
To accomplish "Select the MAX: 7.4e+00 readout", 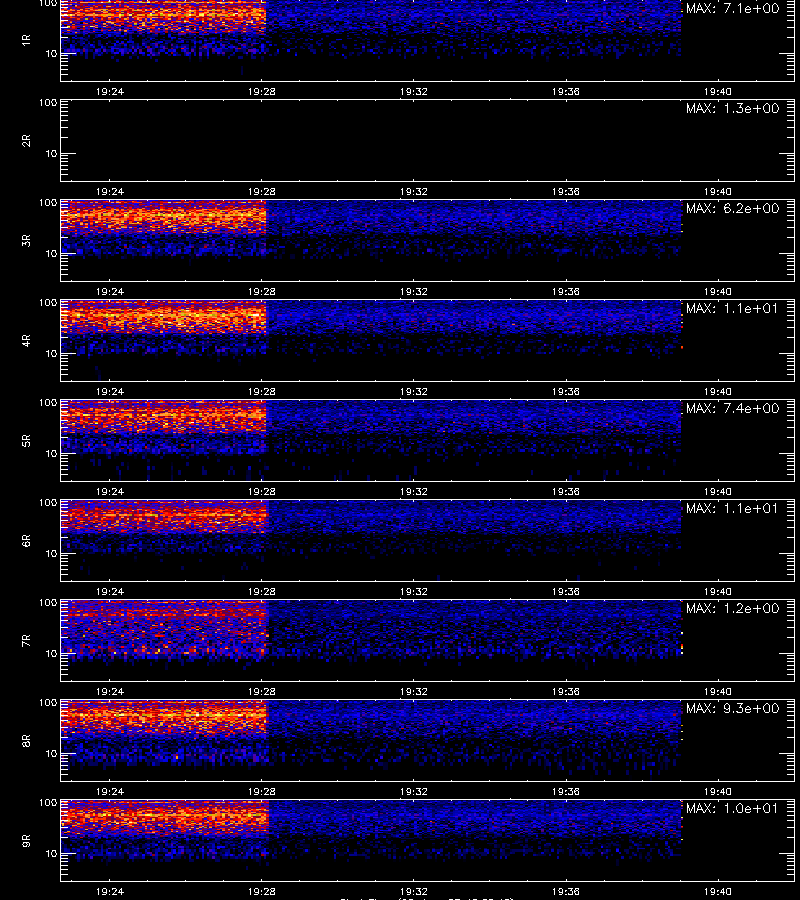I will click(x=732, y=408).
